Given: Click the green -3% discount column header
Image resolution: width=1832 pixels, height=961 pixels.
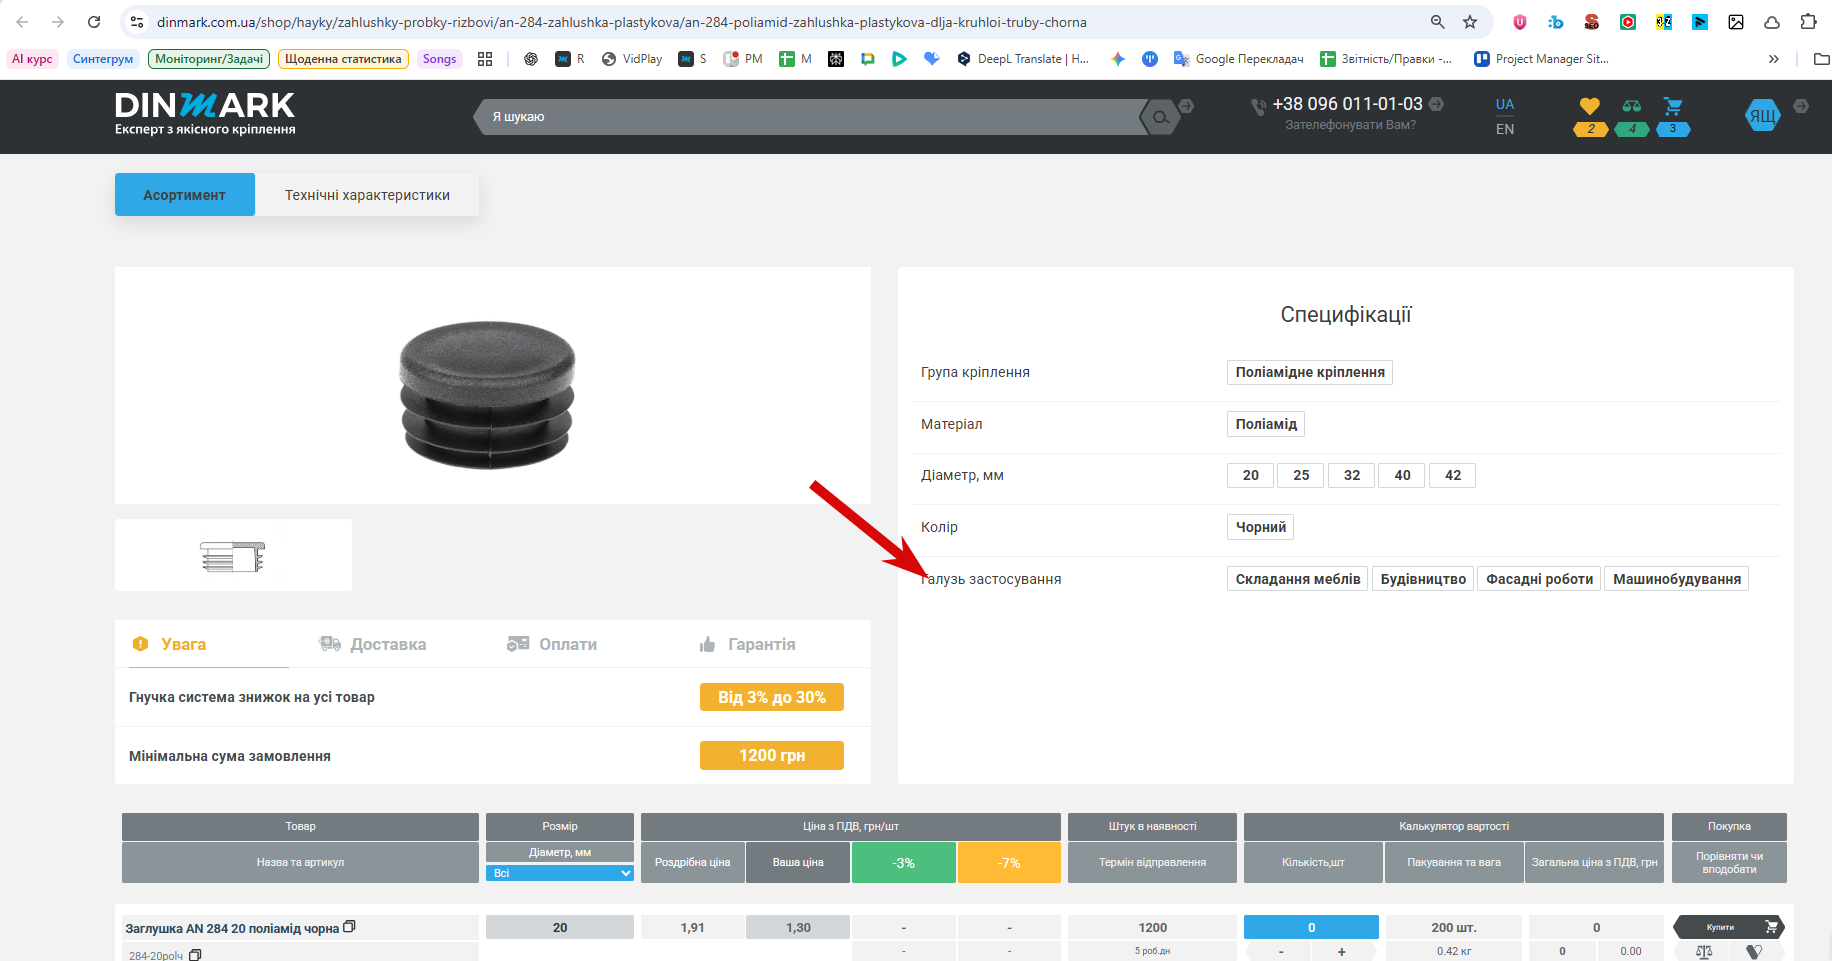Looking at the screenshot, I should pos(903,862).
